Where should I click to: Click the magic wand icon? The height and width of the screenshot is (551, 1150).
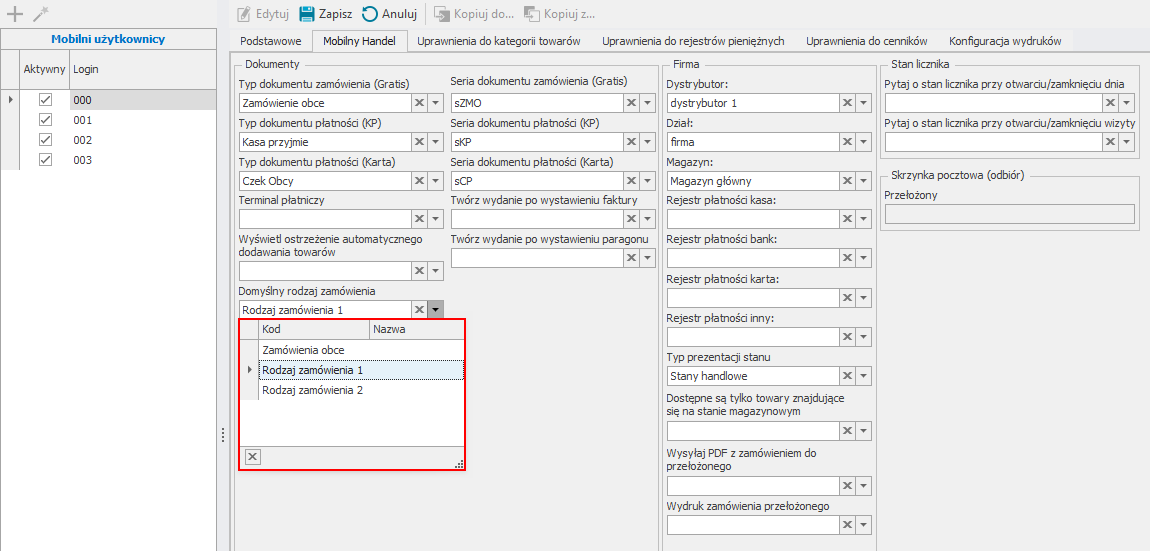coord(40,14)
